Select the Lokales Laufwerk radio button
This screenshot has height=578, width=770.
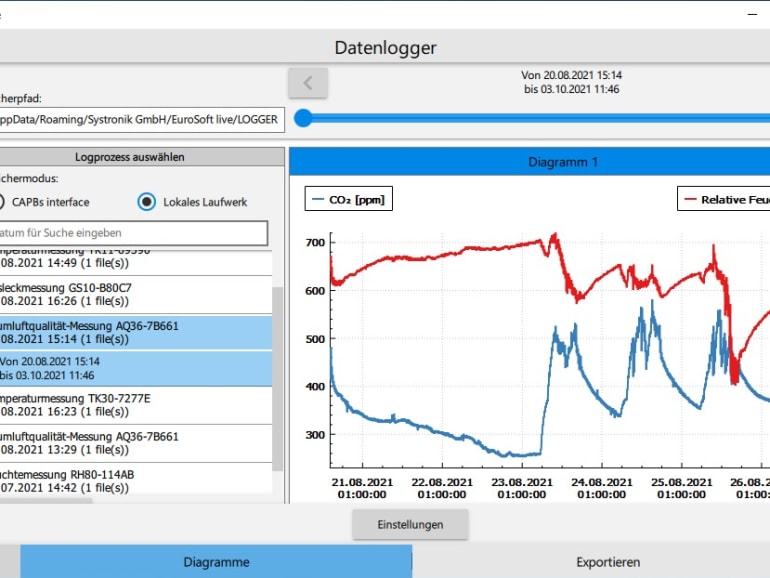pos(147,201)
